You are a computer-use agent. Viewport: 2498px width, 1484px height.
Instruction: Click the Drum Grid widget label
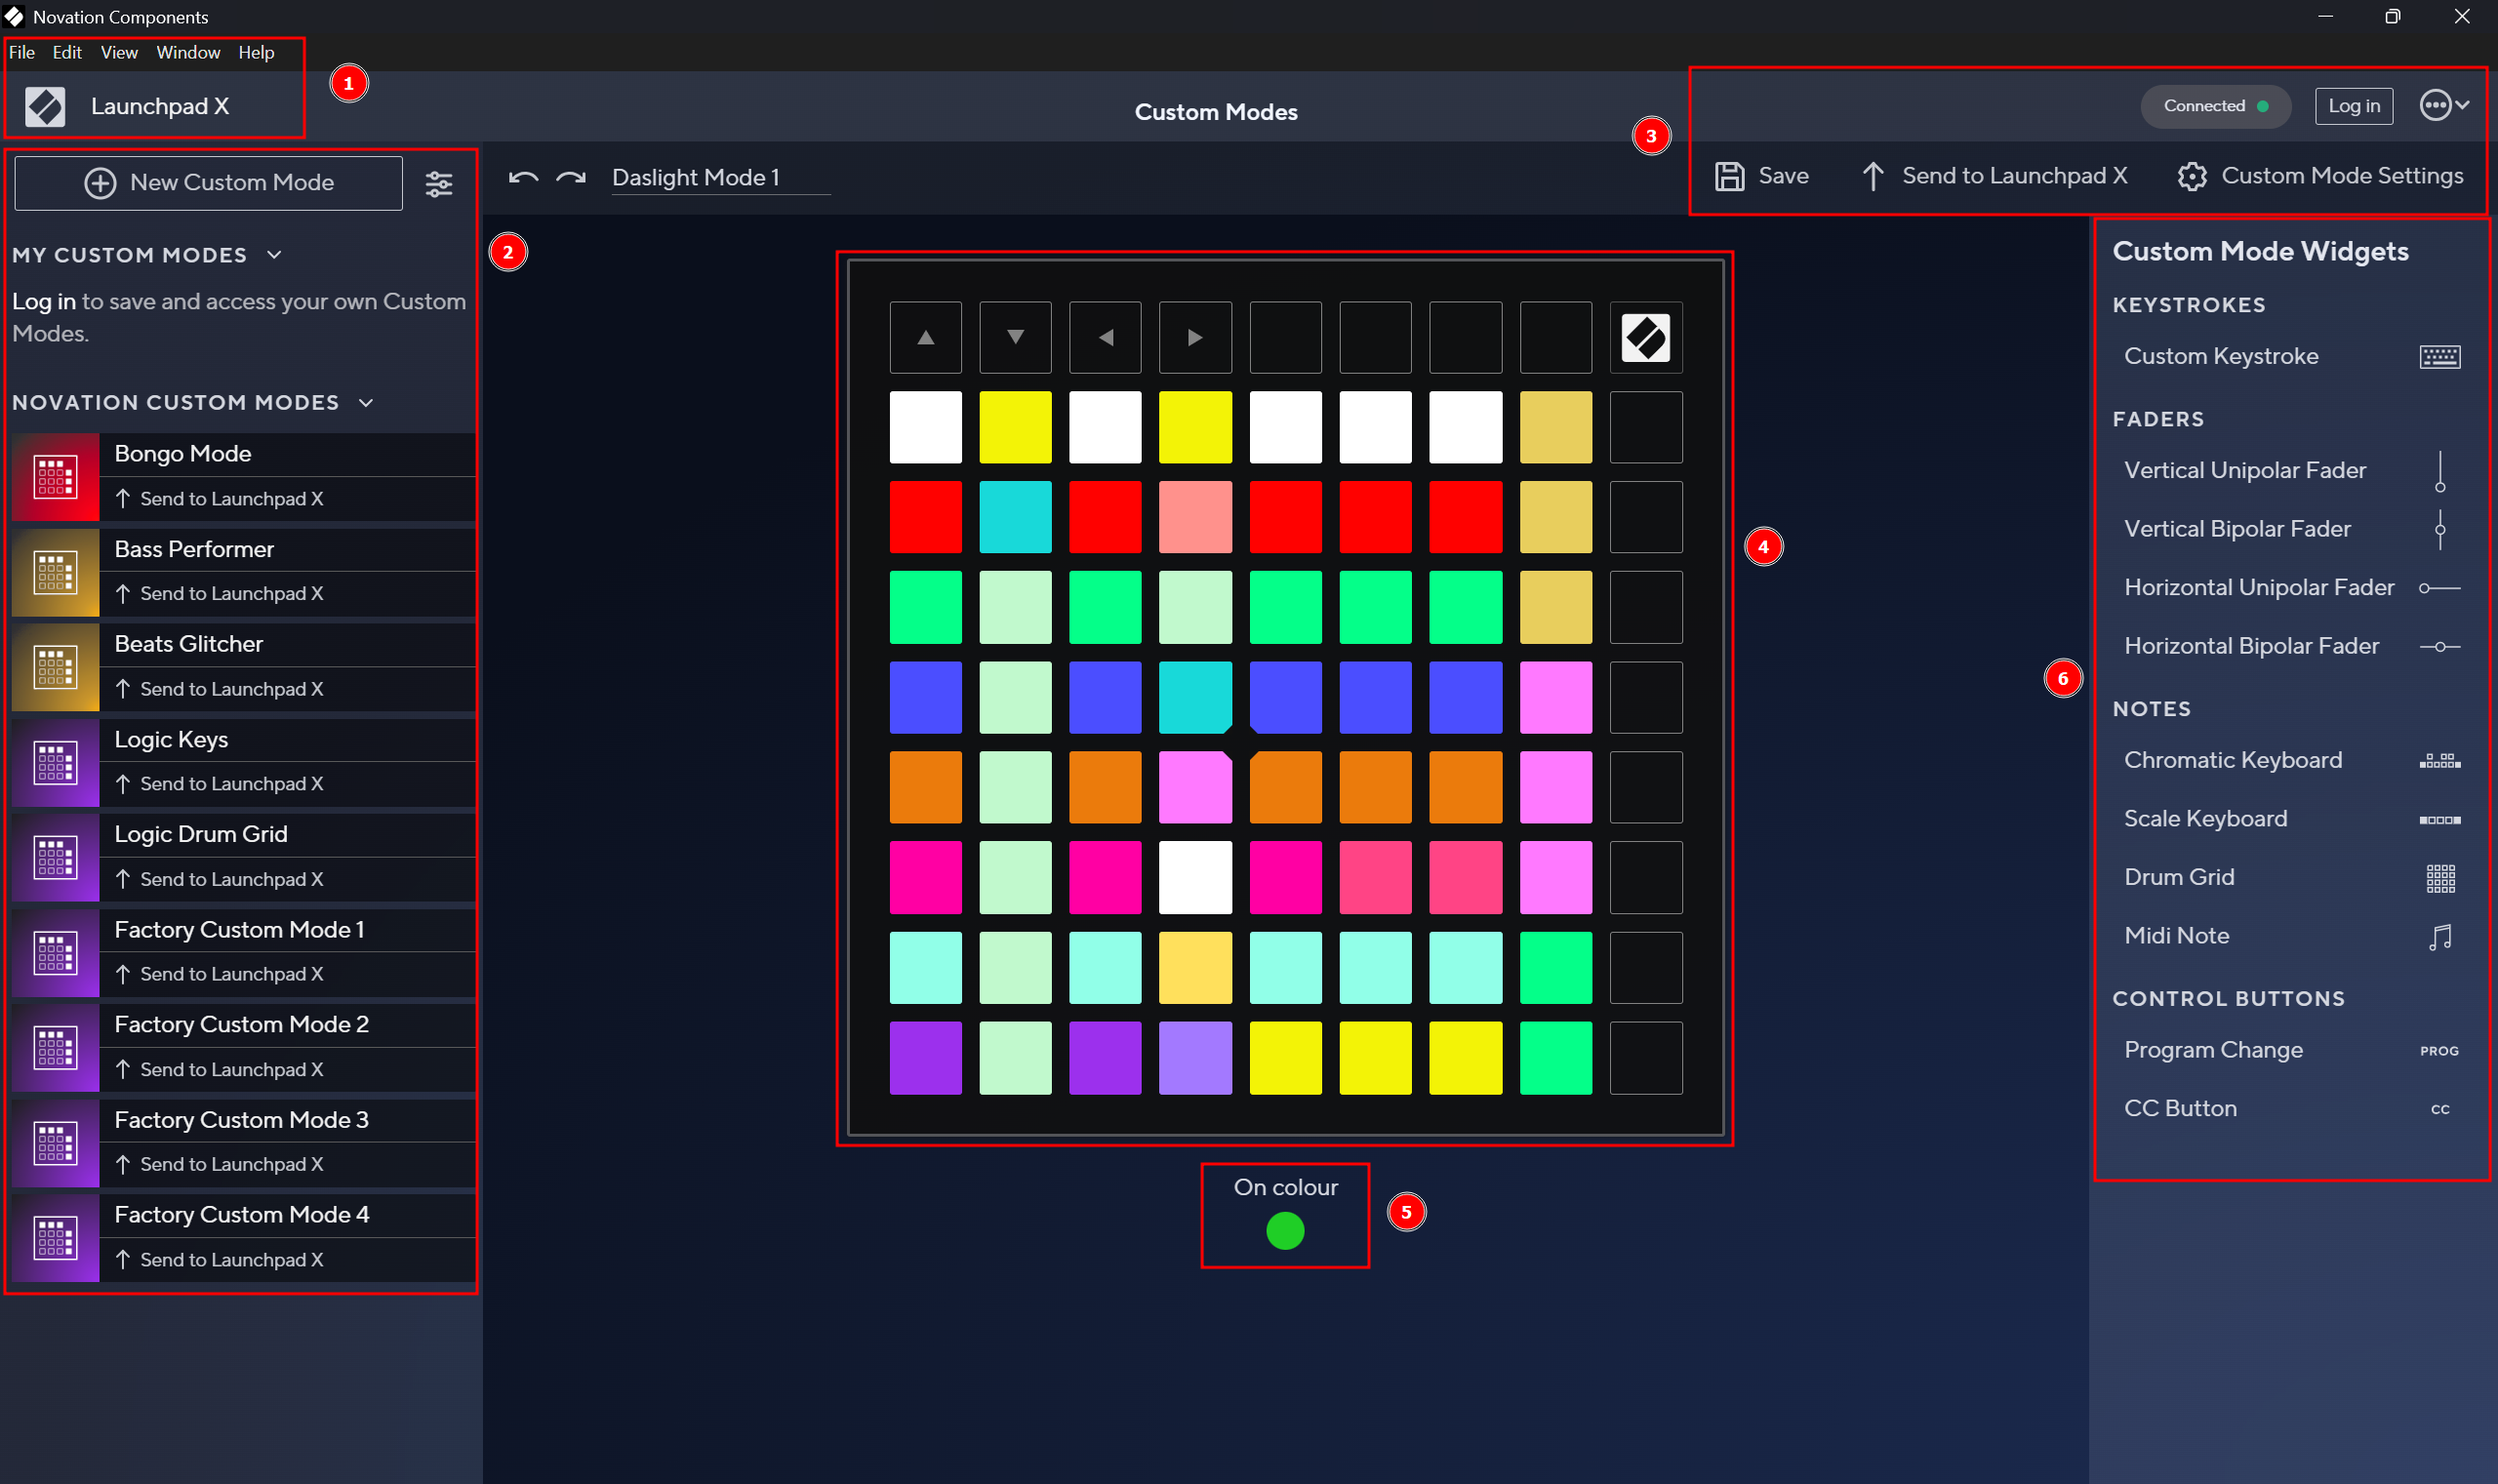[x=2178, y=877]
